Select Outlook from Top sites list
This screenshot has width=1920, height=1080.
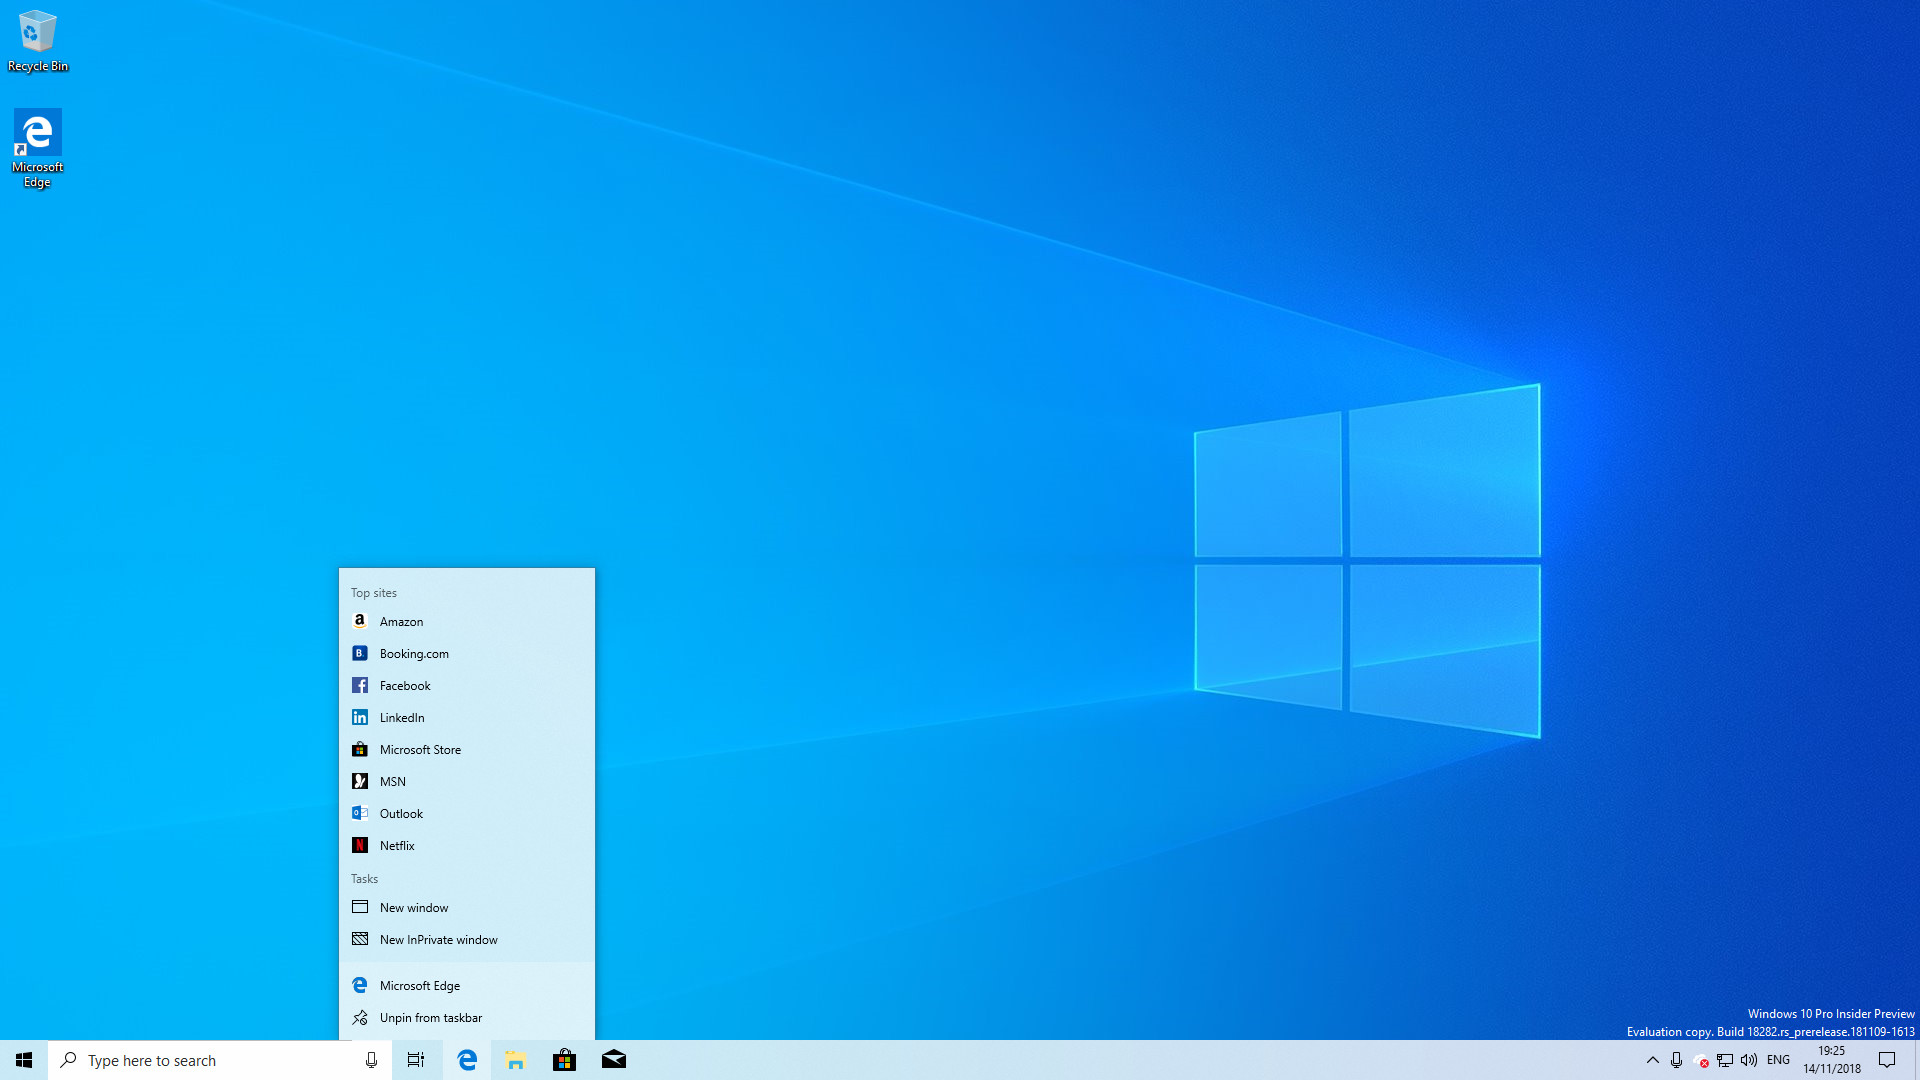(x=401, y=812)
